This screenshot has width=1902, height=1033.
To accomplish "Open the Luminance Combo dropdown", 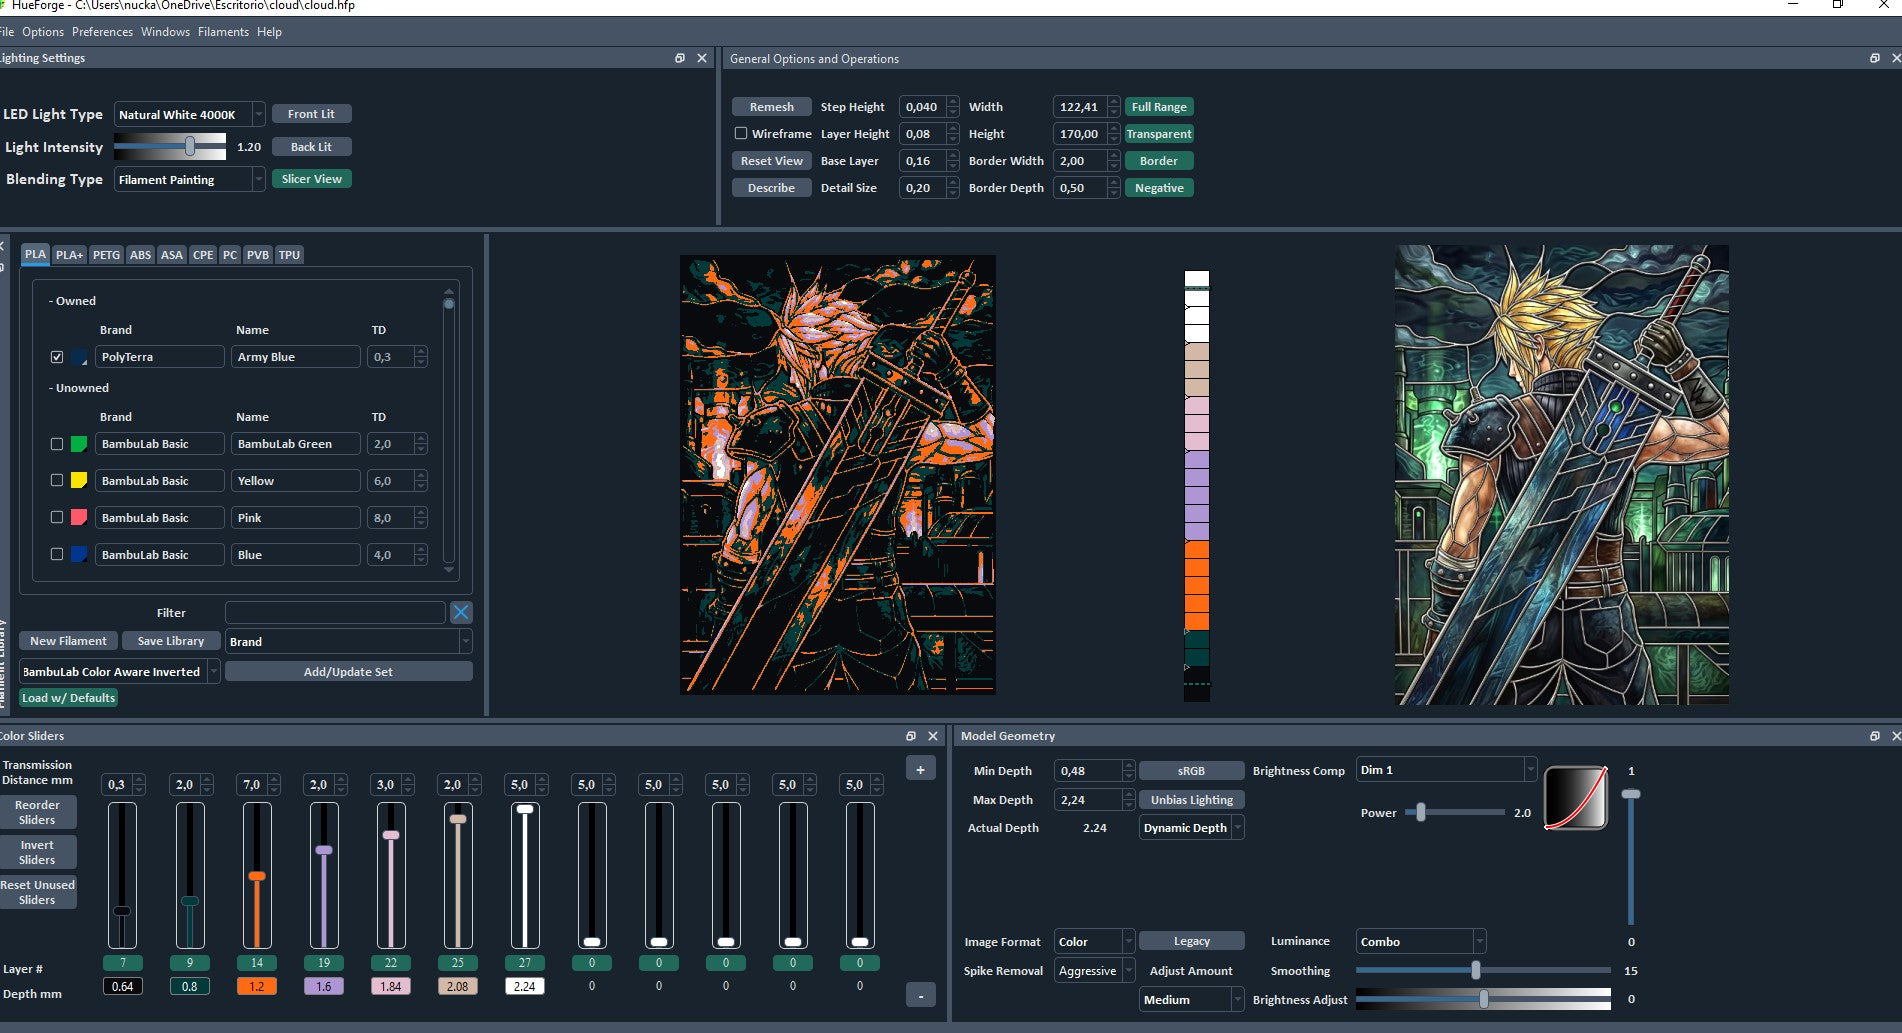I will click(x=1421, y=942).
